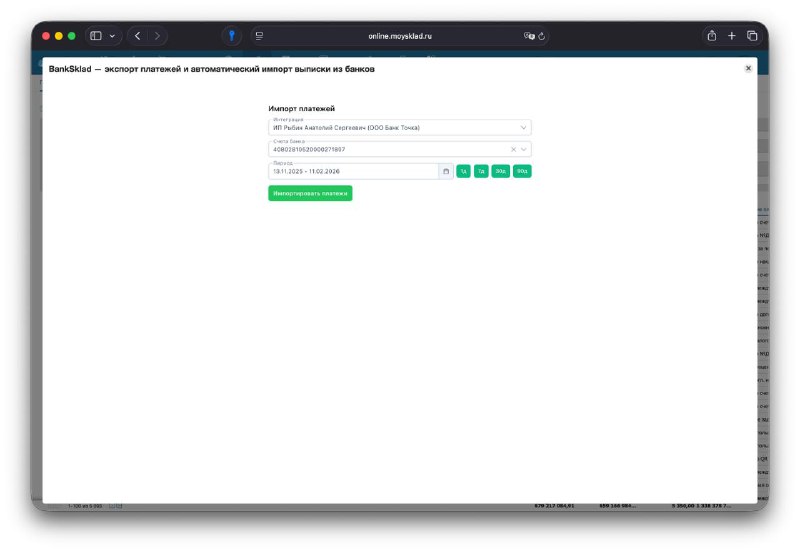The height and width of the screenshot is (552, 800).
Task: Open the Интеграция dropdown with ИП Рыбин
Action: 399,128
